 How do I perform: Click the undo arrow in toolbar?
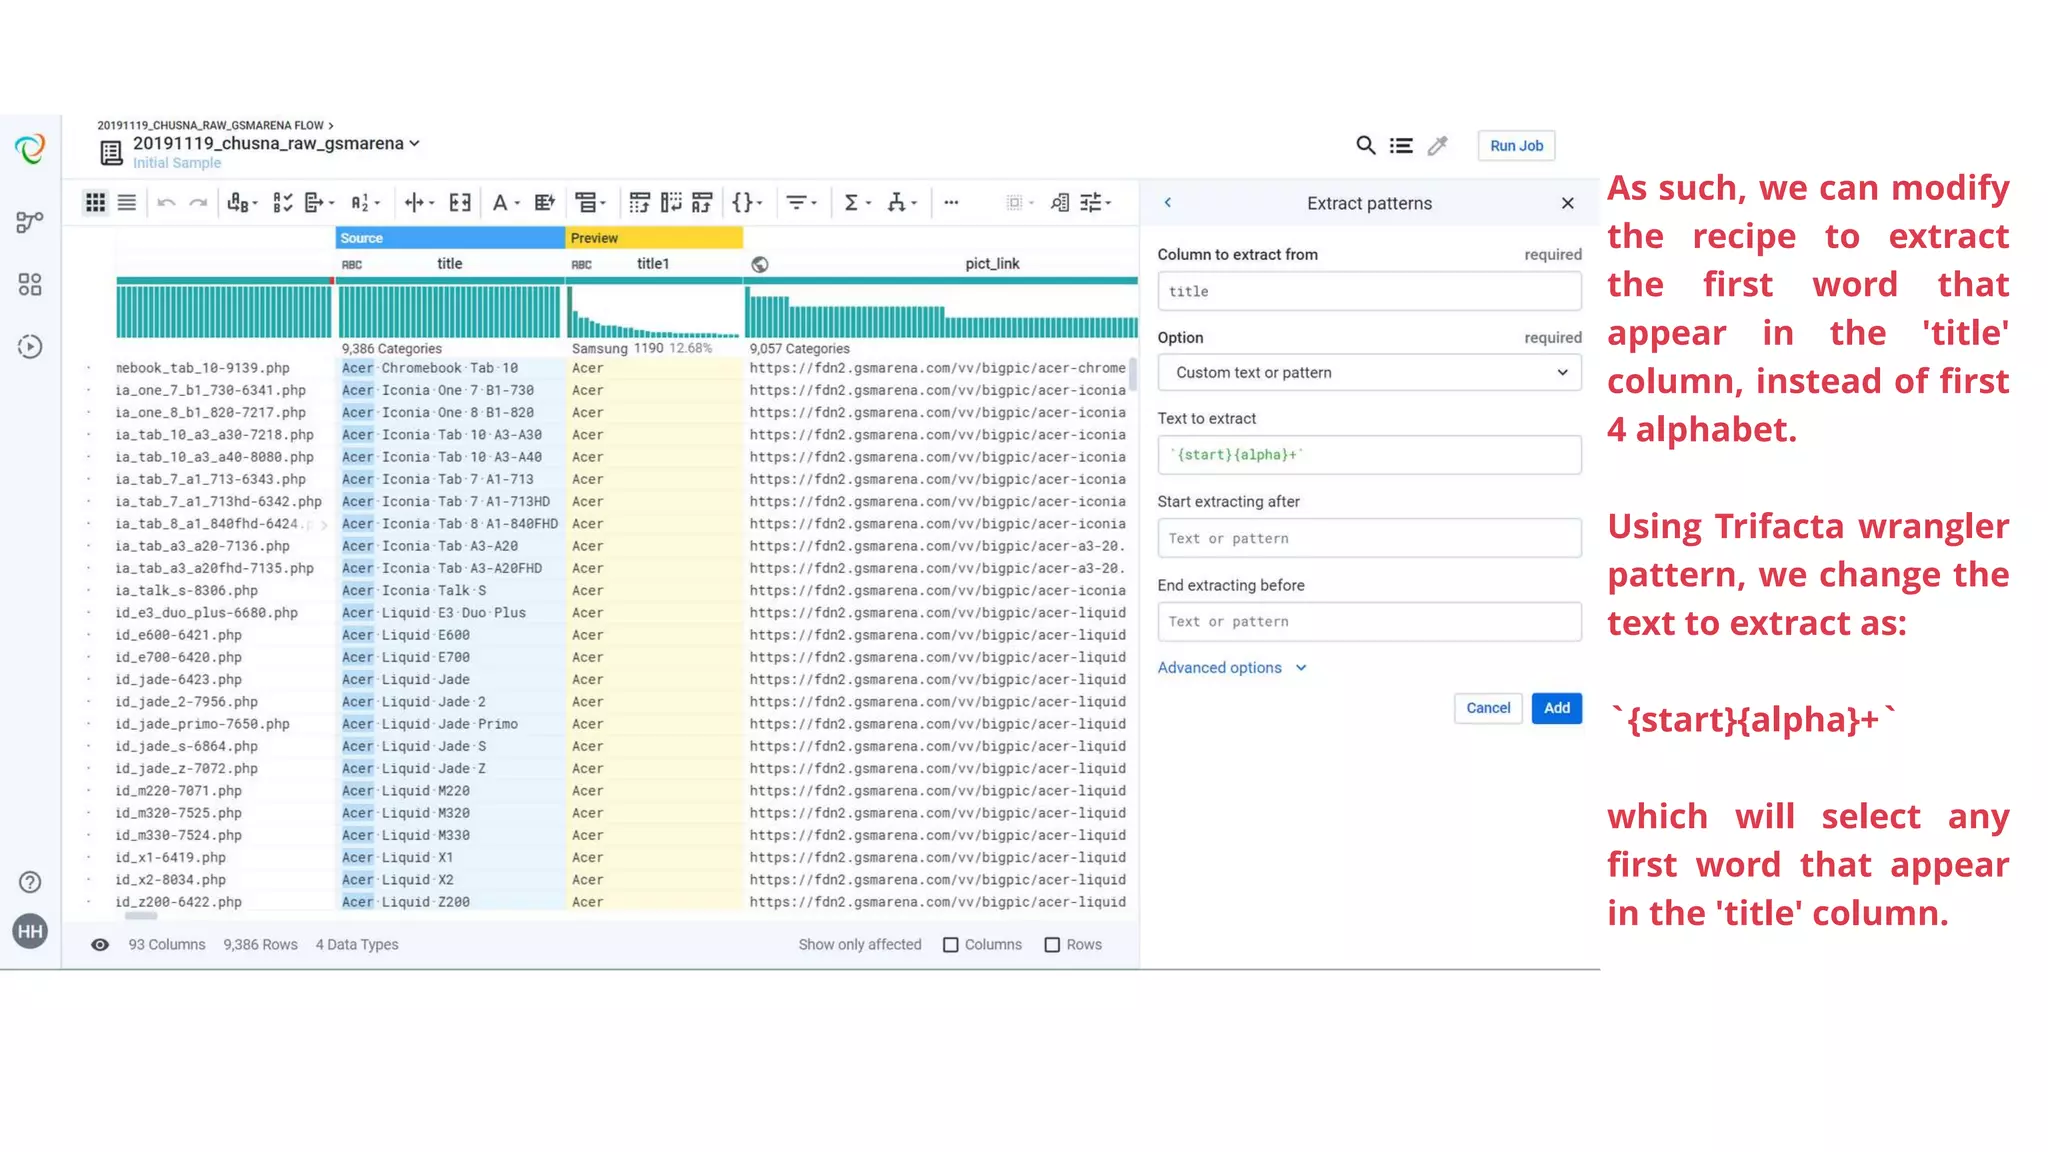(166, 203)
